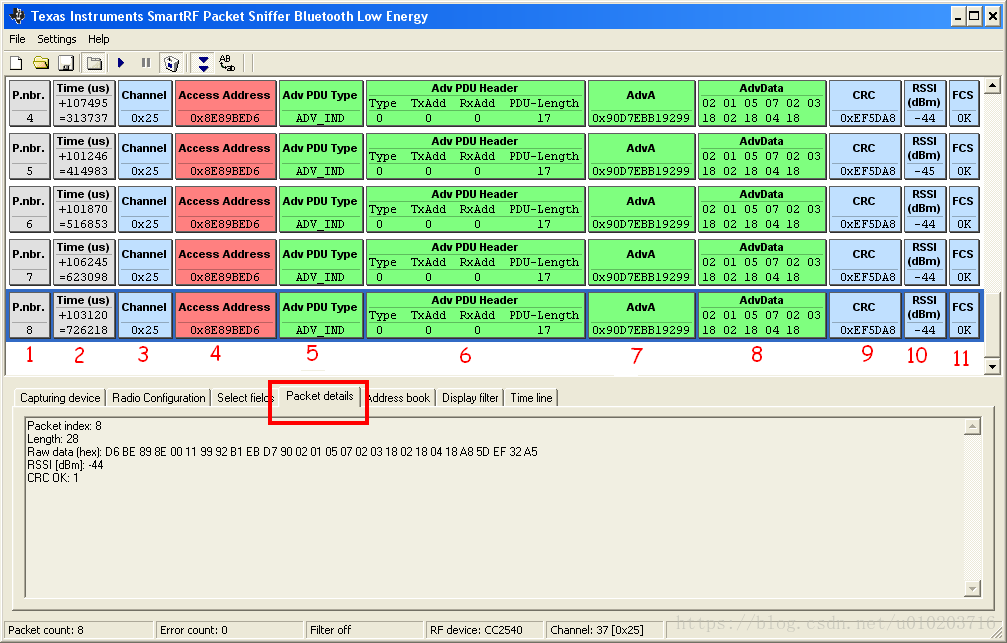This screenshot has width=1007, height=643.
Task: Click Access Address cell in packet 5
Action: (x=225, y=156)
